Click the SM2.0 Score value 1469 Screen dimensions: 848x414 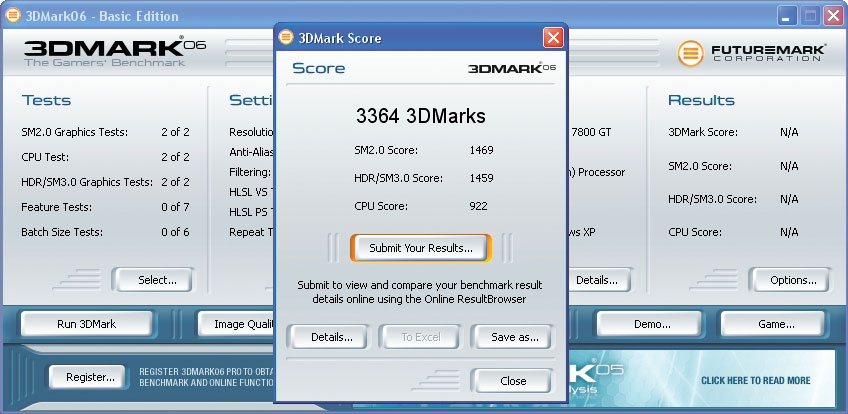tap(481, 150)
